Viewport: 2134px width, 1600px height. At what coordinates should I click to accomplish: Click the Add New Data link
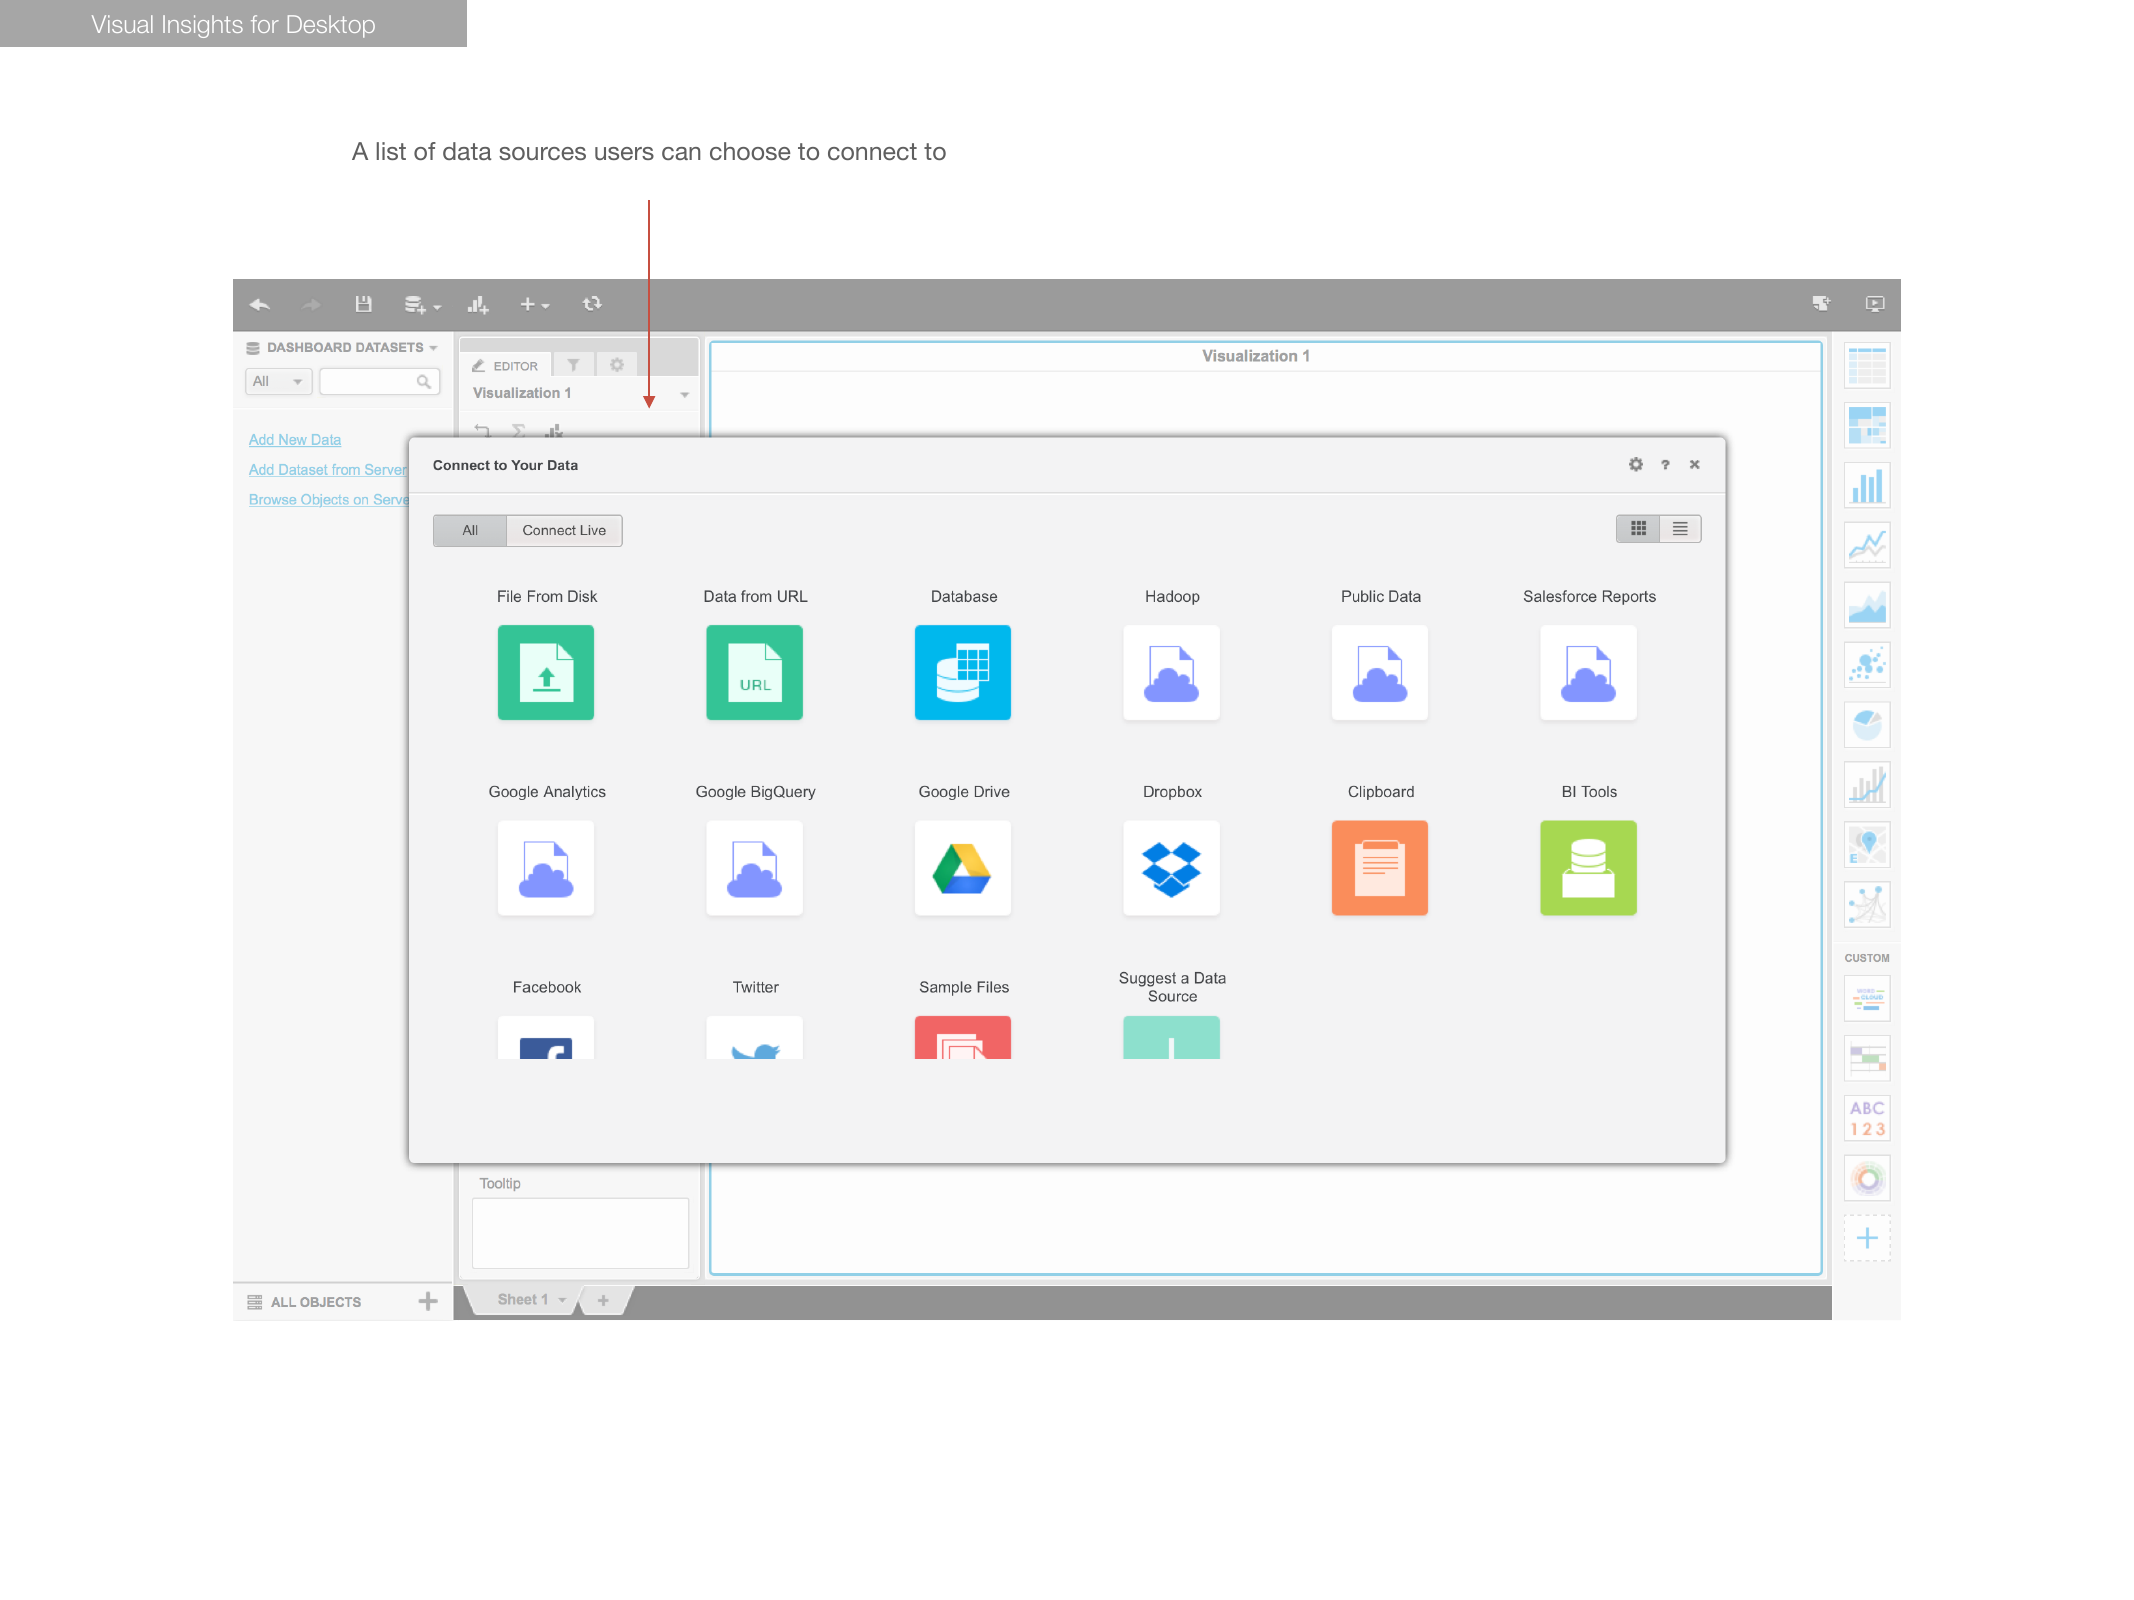pyautogui.click(x=295, y=440)
